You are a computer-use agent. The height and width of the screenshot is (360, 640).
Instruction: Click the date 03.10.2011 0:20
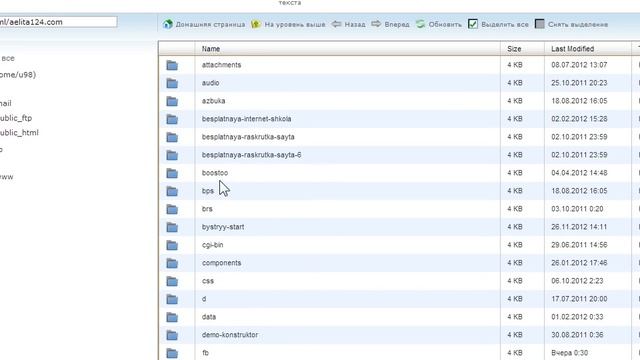tap(577, 209)
